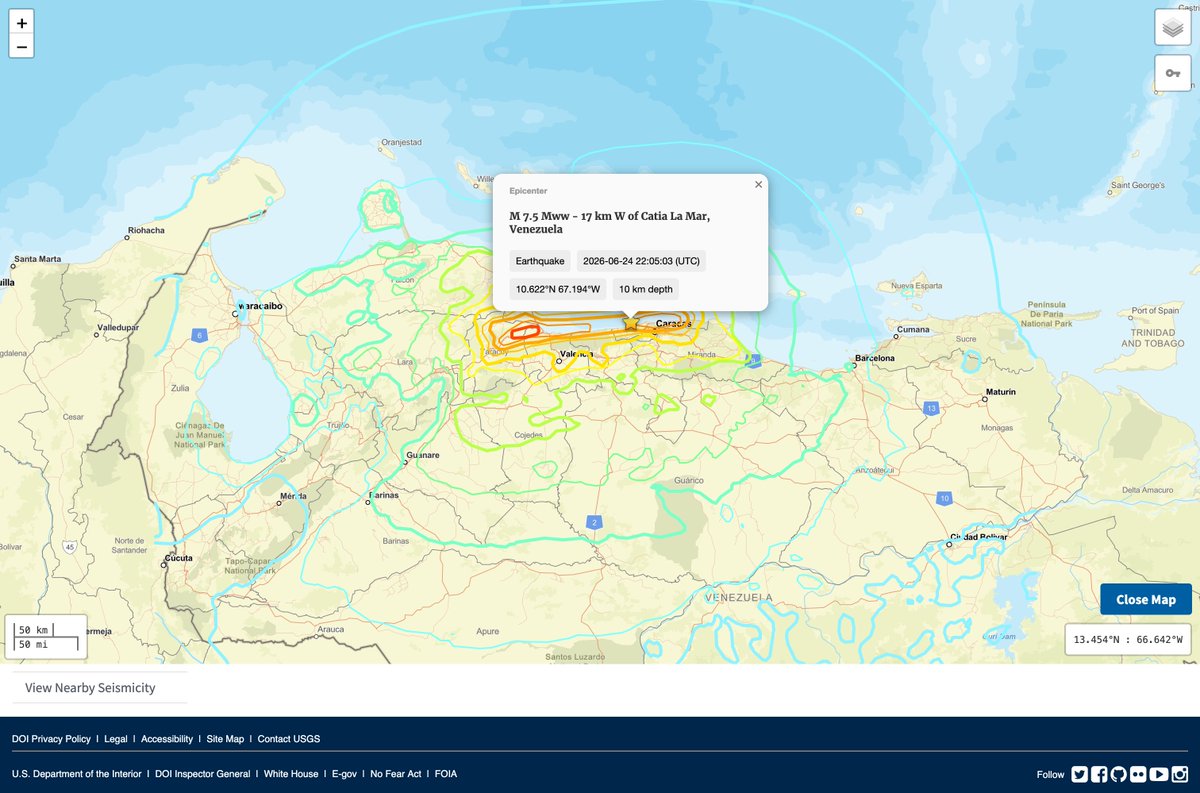Zoom out with the minus button
The height and width of the screenshot is (793, 1200).
pos(21,46)
